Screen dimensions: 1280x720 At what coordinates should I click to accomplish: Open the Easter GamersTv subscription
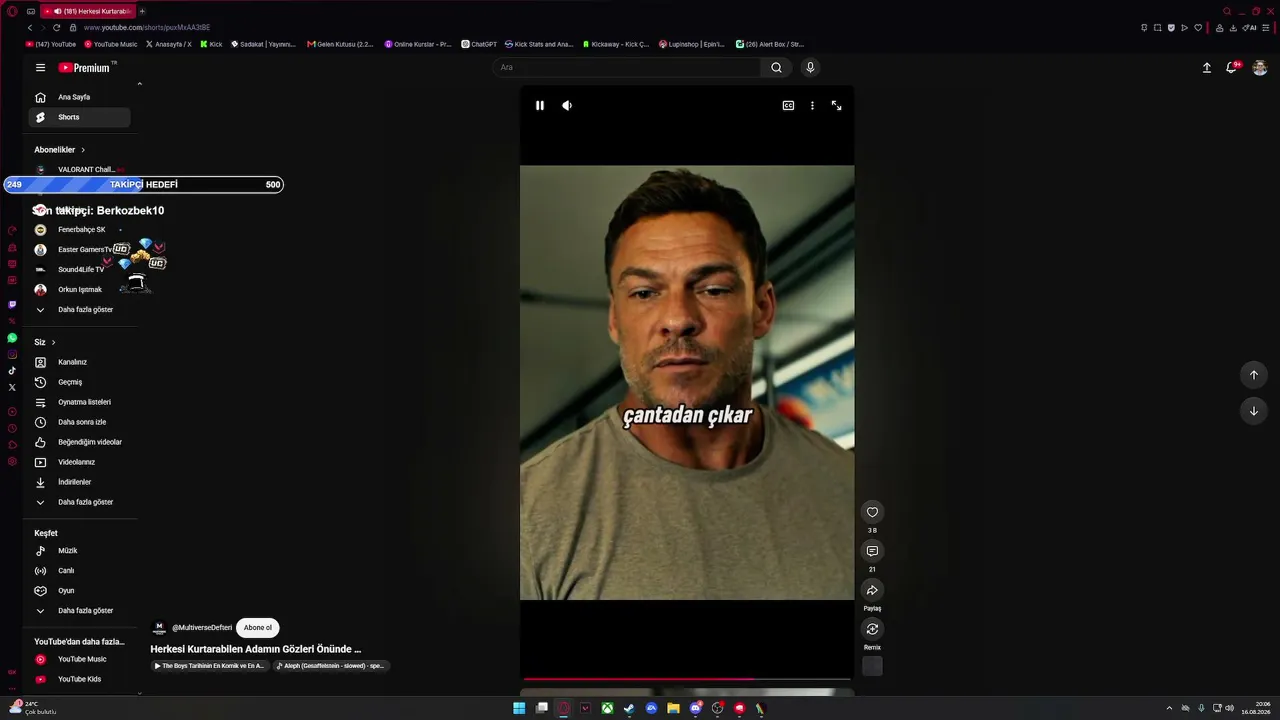tap(80, 250)
